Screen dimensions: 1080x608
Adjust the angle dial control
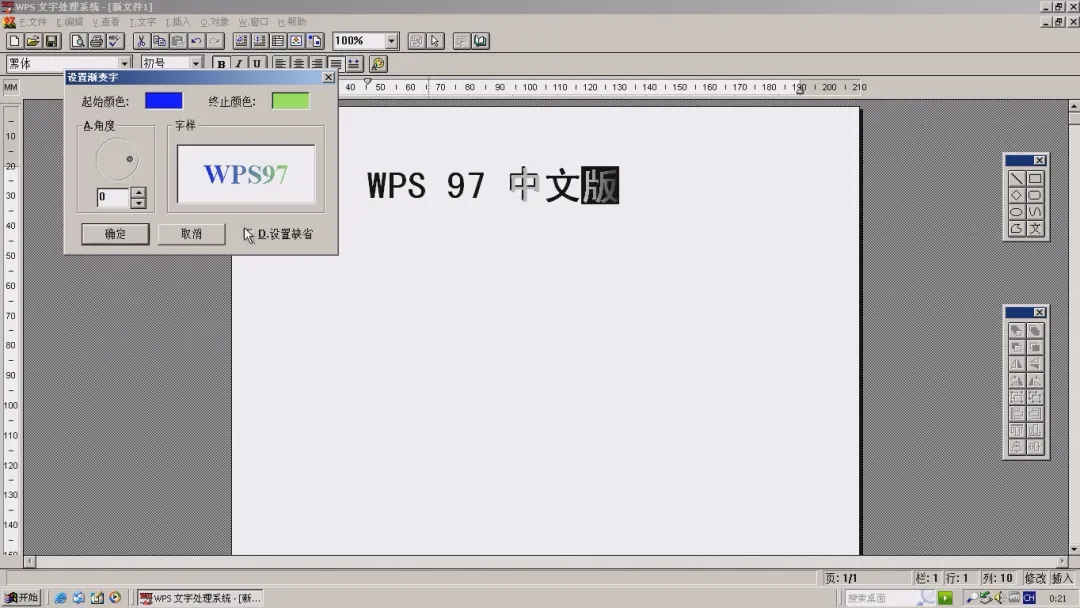click(116, 159)
